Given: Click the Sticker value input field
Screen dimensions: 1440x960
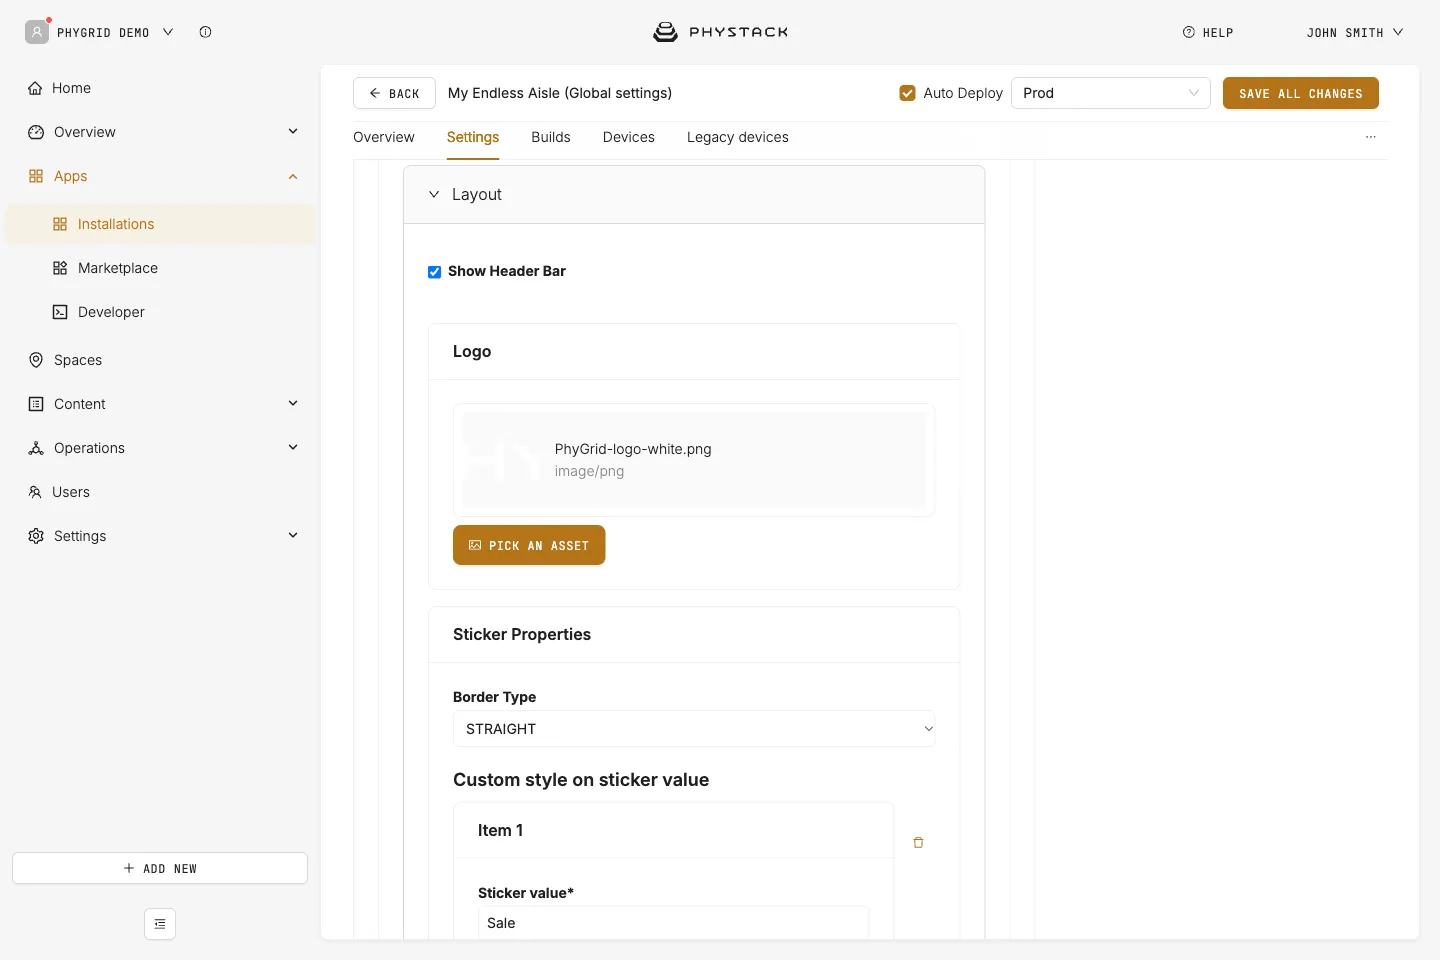Looking at the screenshot, I should click(673, 923).
